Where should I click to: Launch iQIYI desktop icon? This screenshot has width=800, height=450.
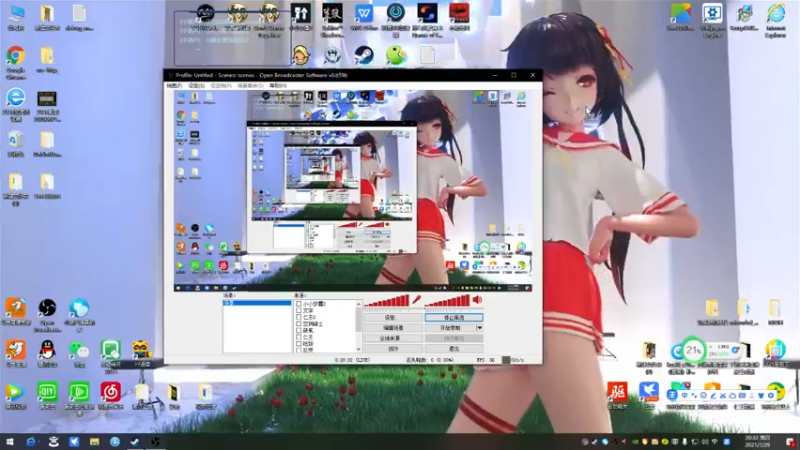[47, 392]
